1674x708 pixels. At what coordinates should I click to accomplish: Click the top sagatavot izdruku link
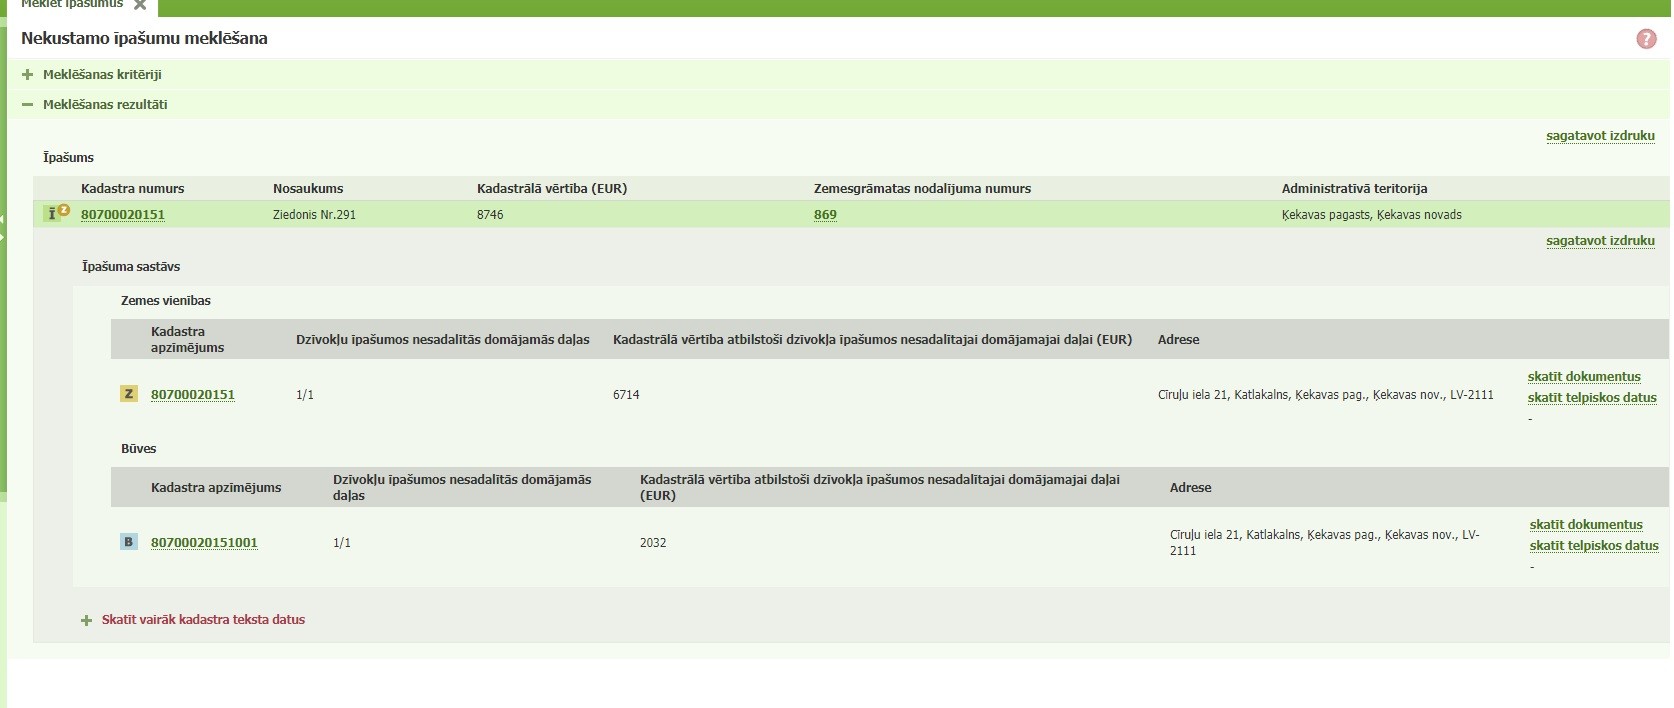pos(1600,136)
